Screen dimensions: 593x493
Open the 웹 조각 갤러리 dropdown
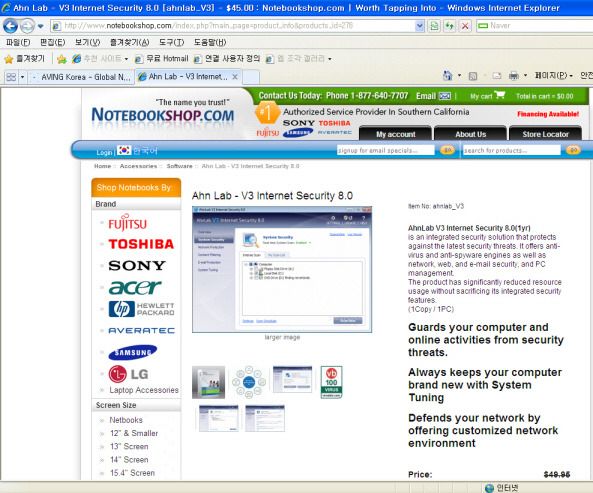click(298, 59)
